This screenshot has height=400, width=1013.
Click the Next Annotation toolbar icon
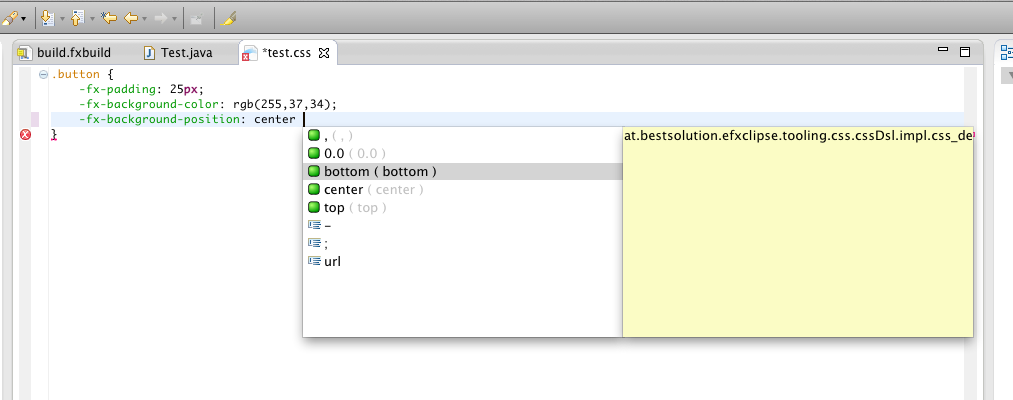pyautogui.click(x=46, y=18)
